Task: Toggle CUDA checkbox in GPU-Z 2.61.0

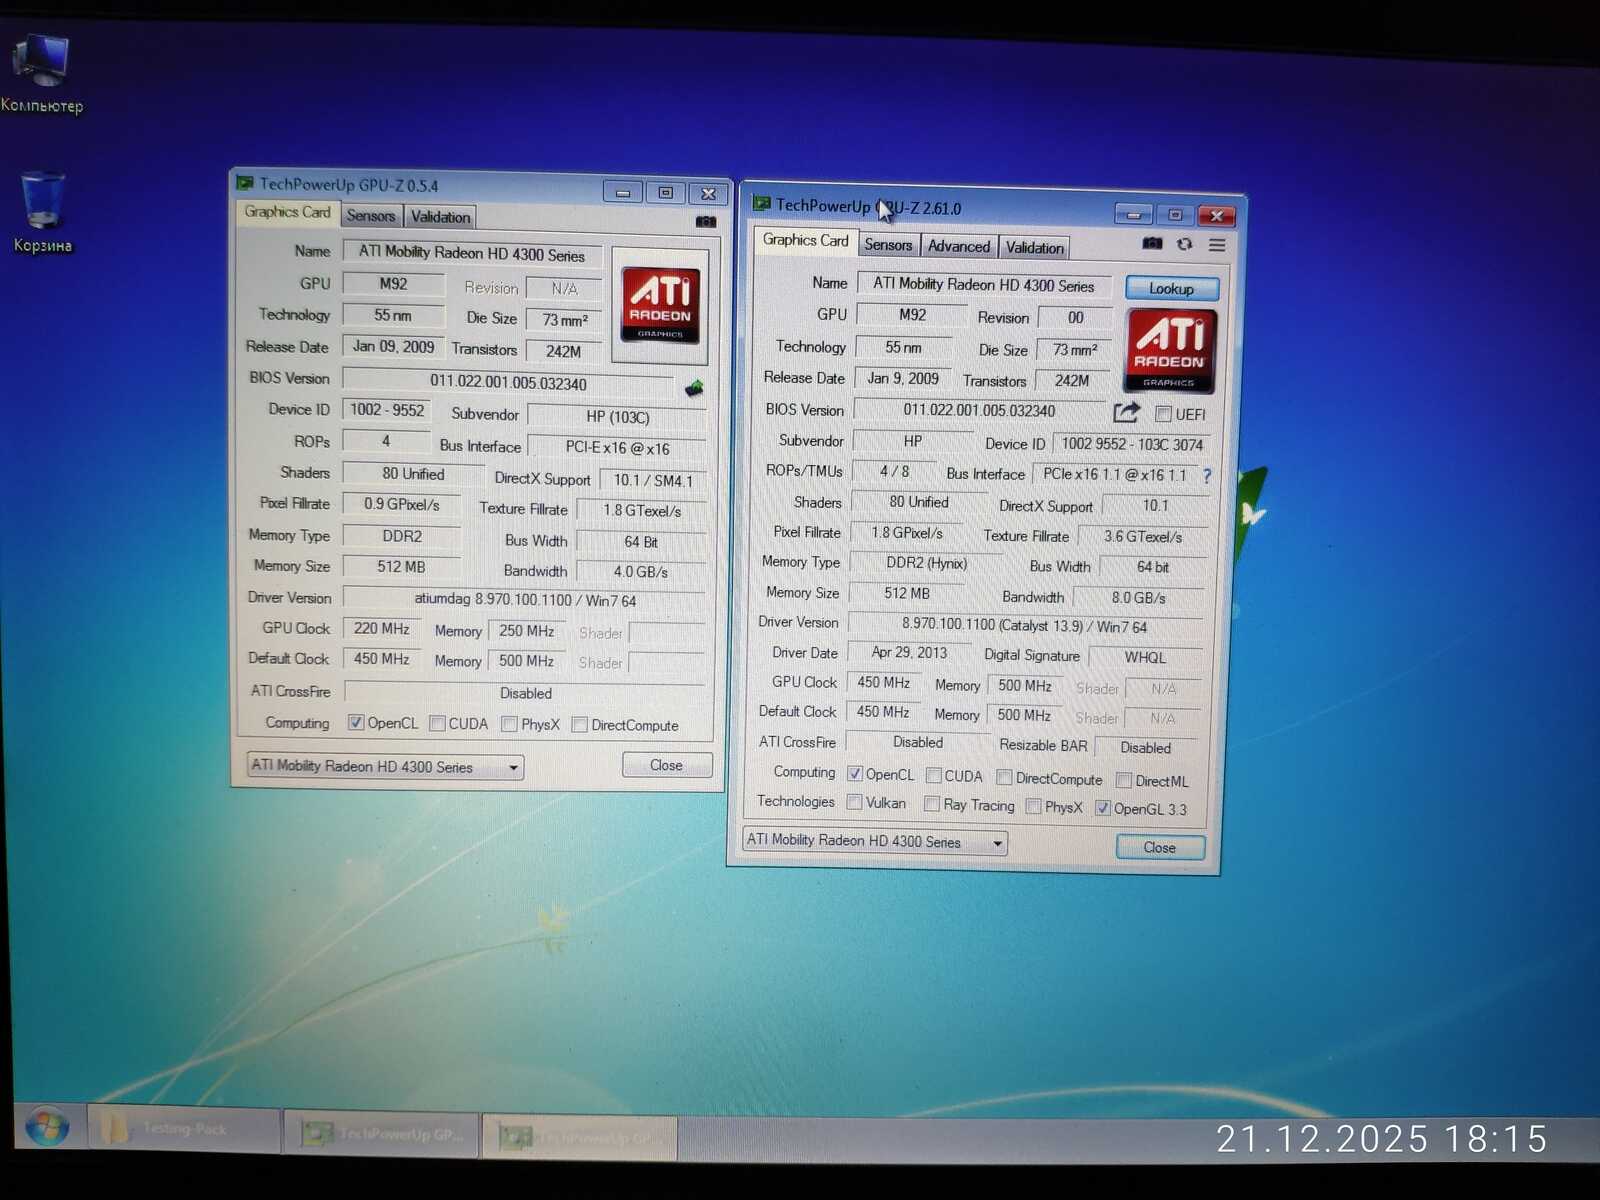Action: 933,775
